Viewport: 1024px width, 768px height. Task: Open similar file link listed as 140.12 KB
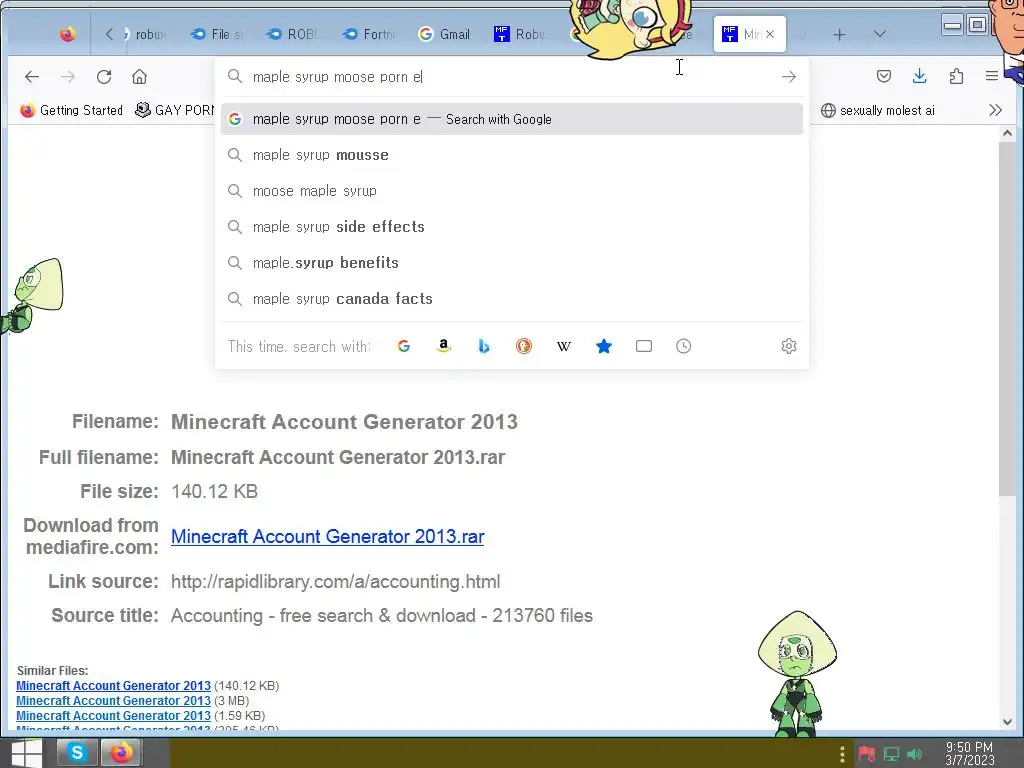[x=114, y=686]
